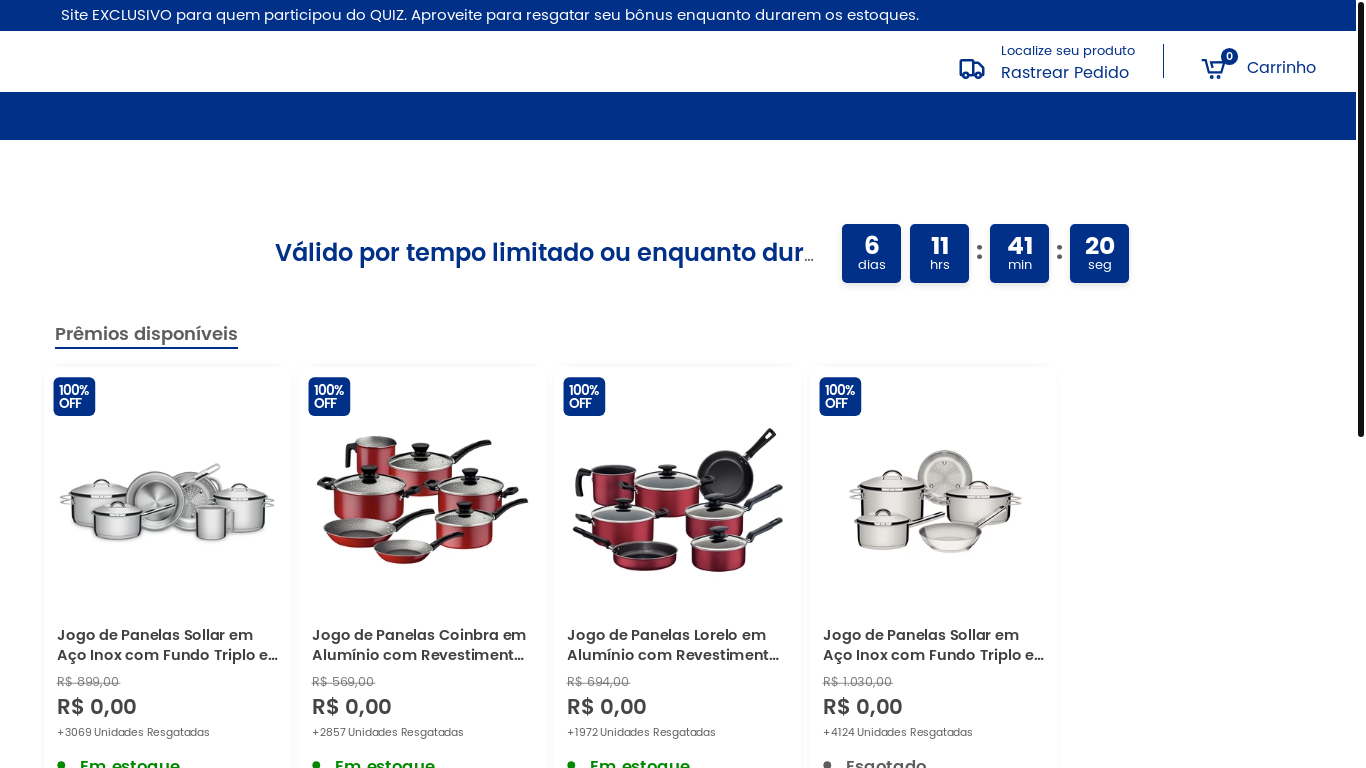
Task: Click the 100% OFF badge on Coimbra set
Action: pos(329,397)
